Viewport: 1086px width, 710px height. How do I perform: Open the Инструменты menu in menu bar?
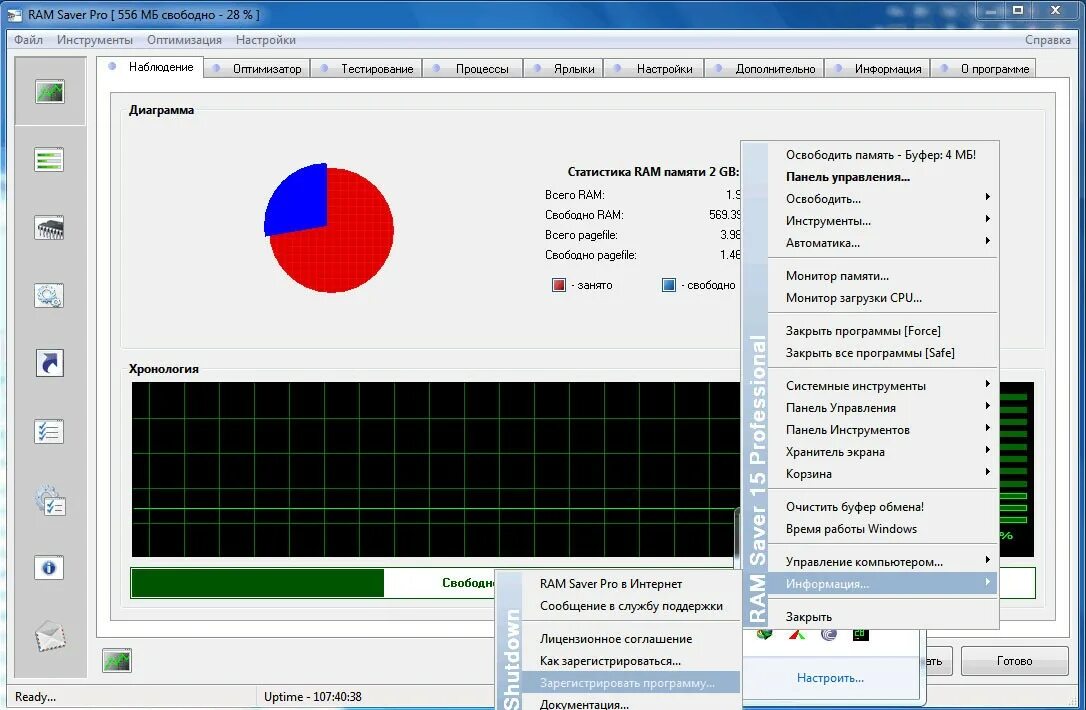pos(95,39)
